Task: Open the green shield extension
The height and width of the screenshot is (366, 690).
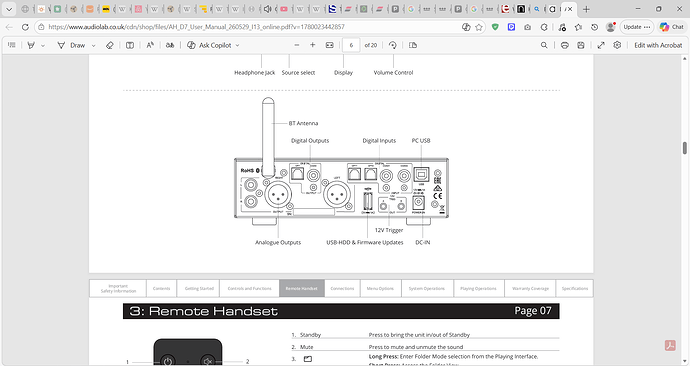Action: pos(495,27)
